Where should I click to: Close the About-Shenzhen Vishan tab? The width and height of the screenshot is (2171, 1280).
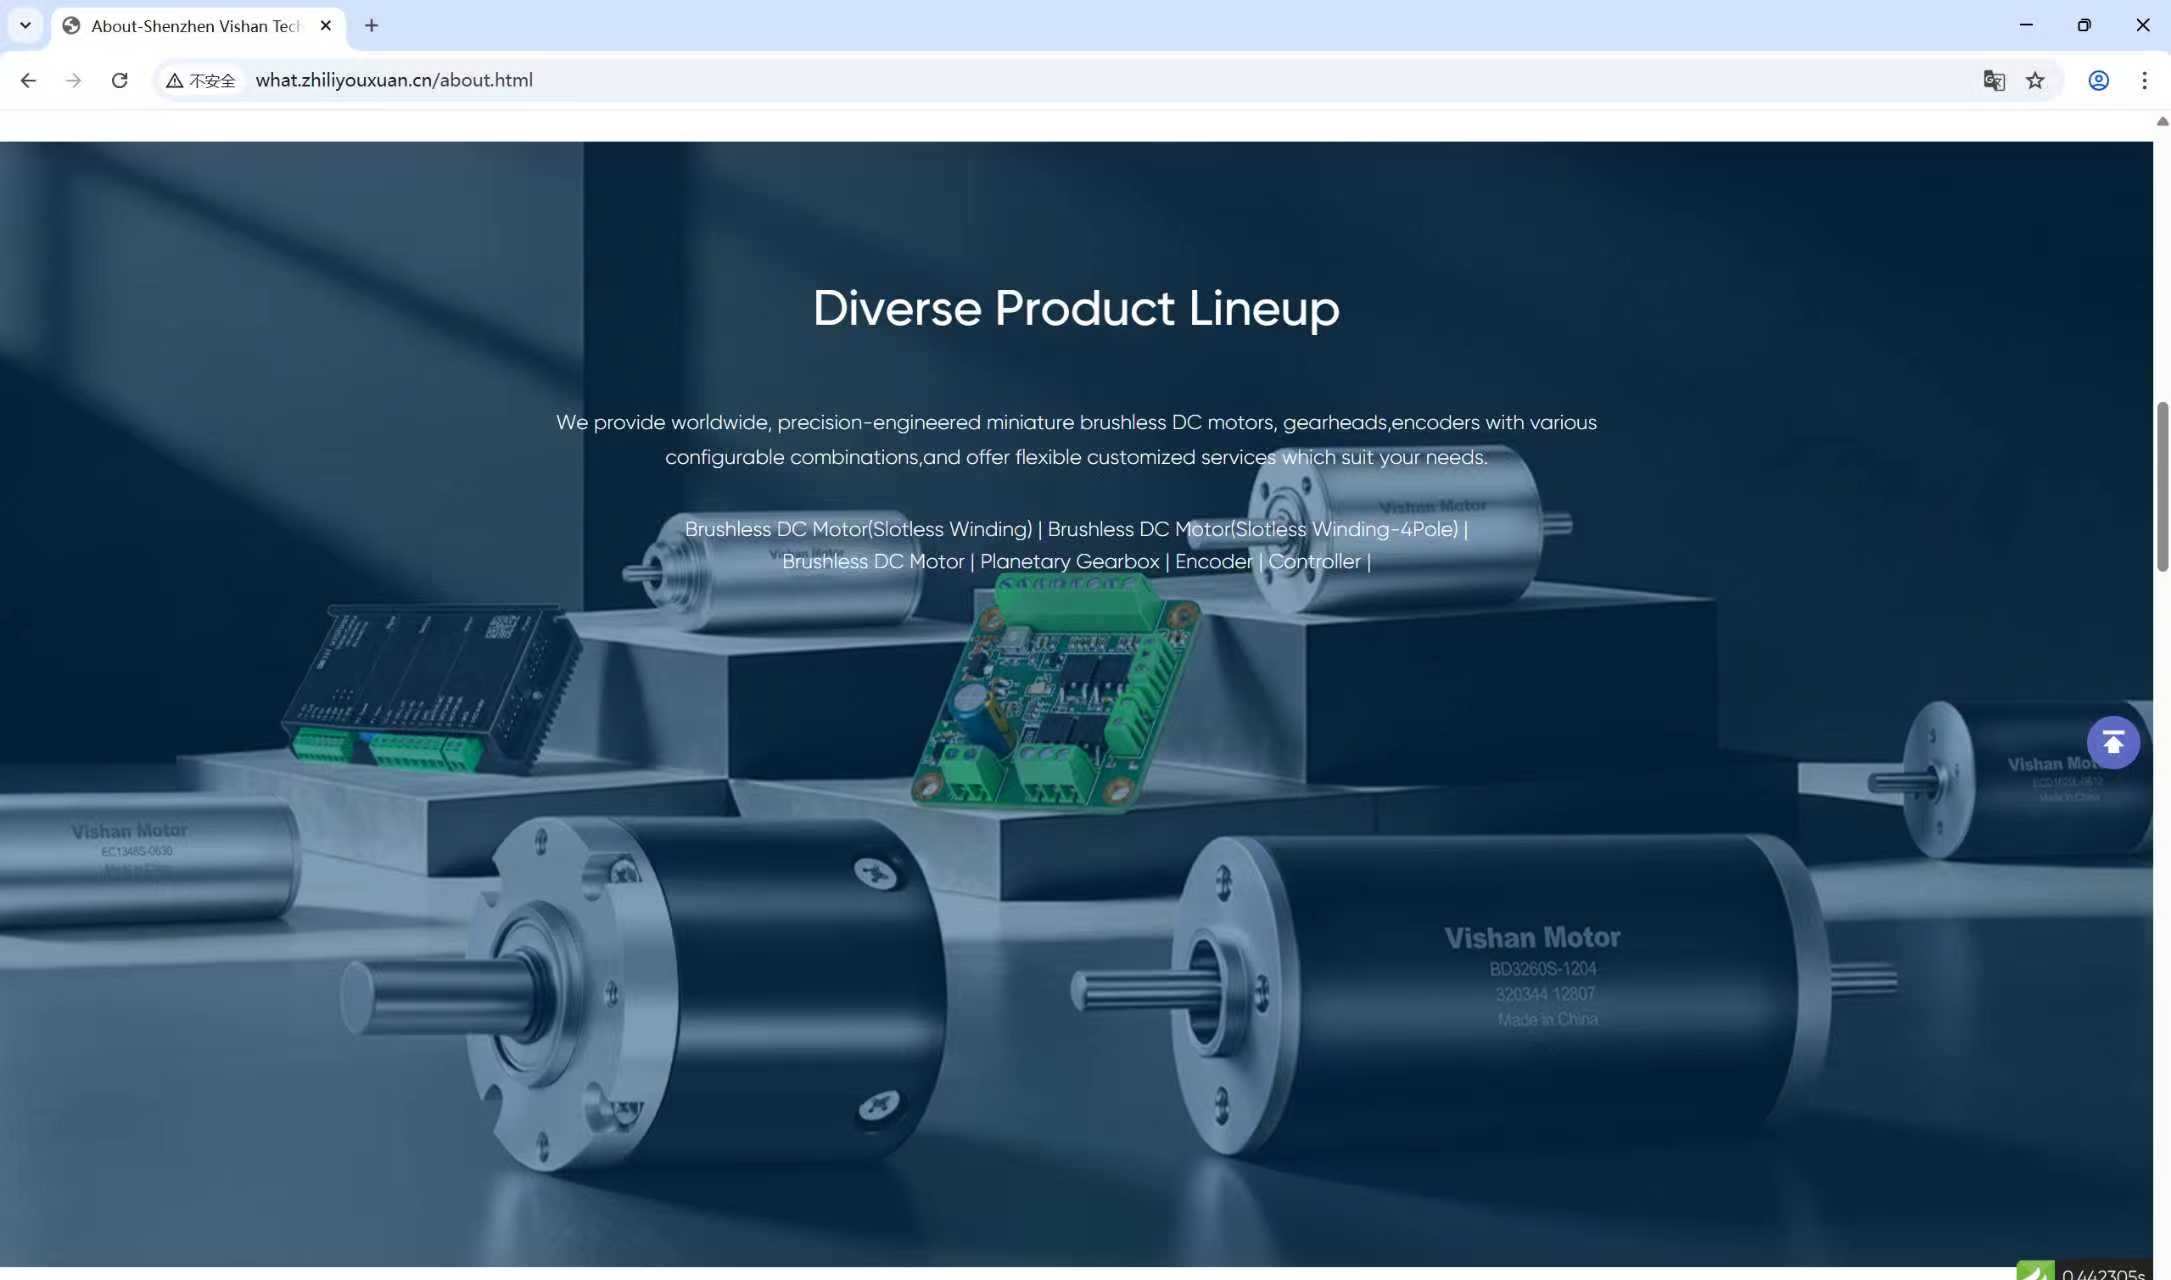tap(325, 26)
